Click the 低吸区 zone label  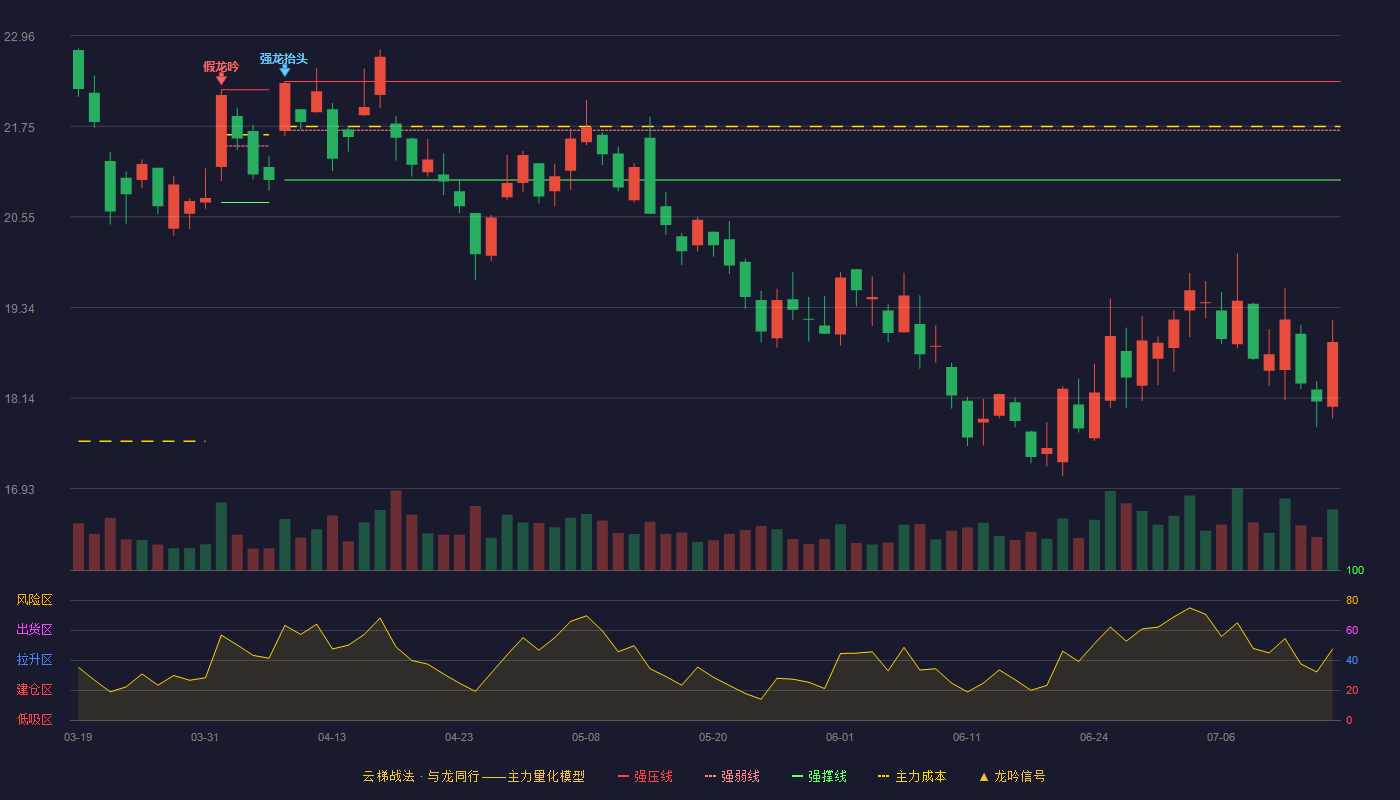click(x=34, y=719)
